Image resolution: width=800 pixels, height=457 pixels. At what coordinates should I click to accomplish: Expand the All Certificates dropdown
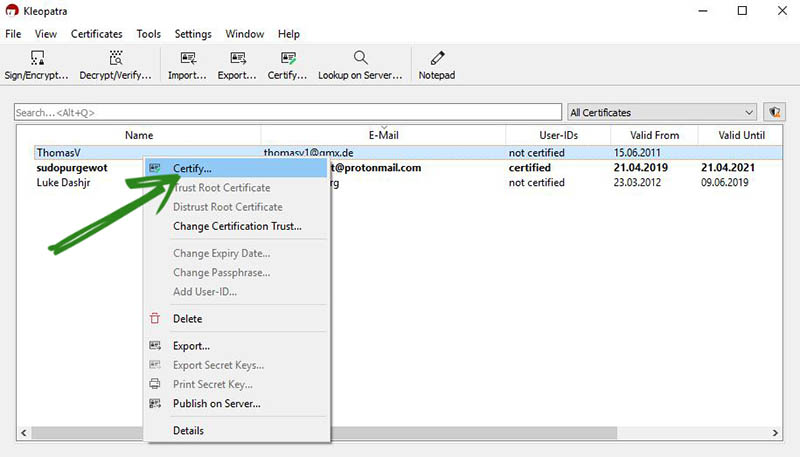(x=663, y=112)
